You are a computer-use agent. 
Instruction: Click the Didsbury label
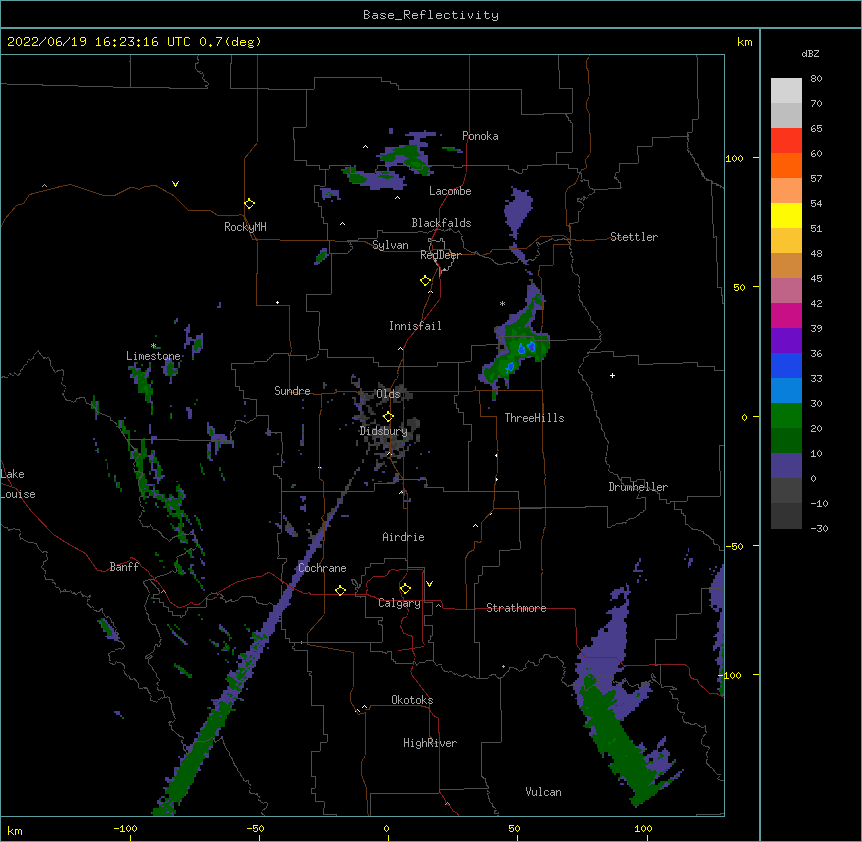pyautogui.click(x=384, y=431)
